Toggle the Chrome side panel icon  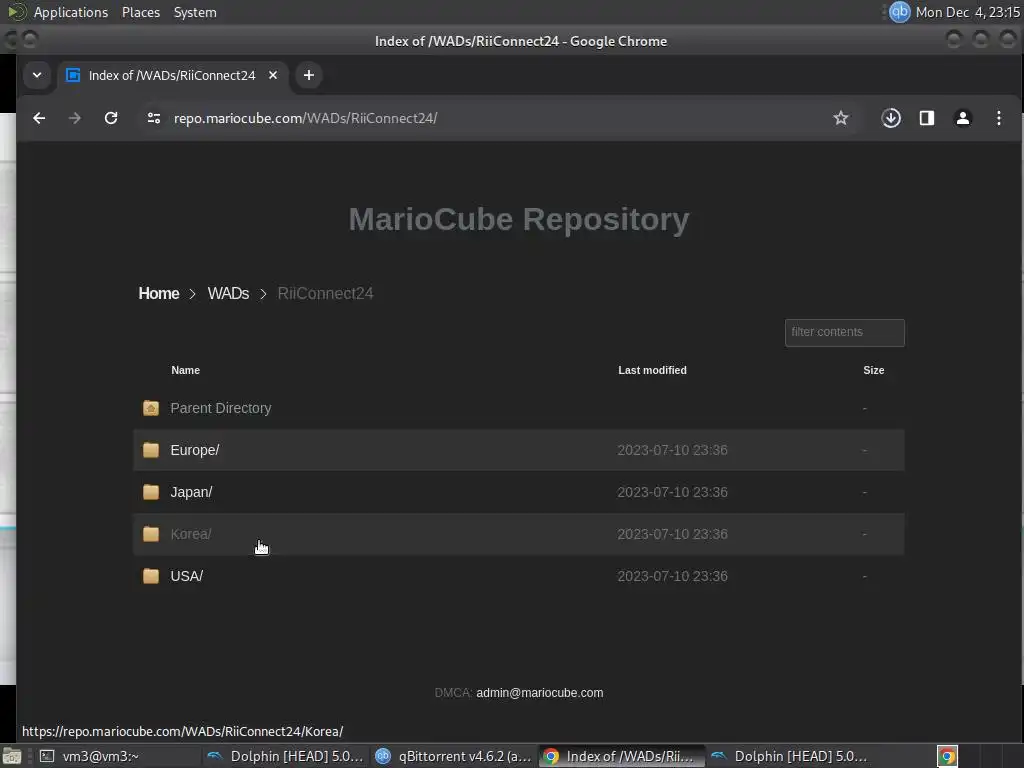[x=927, y=118]
